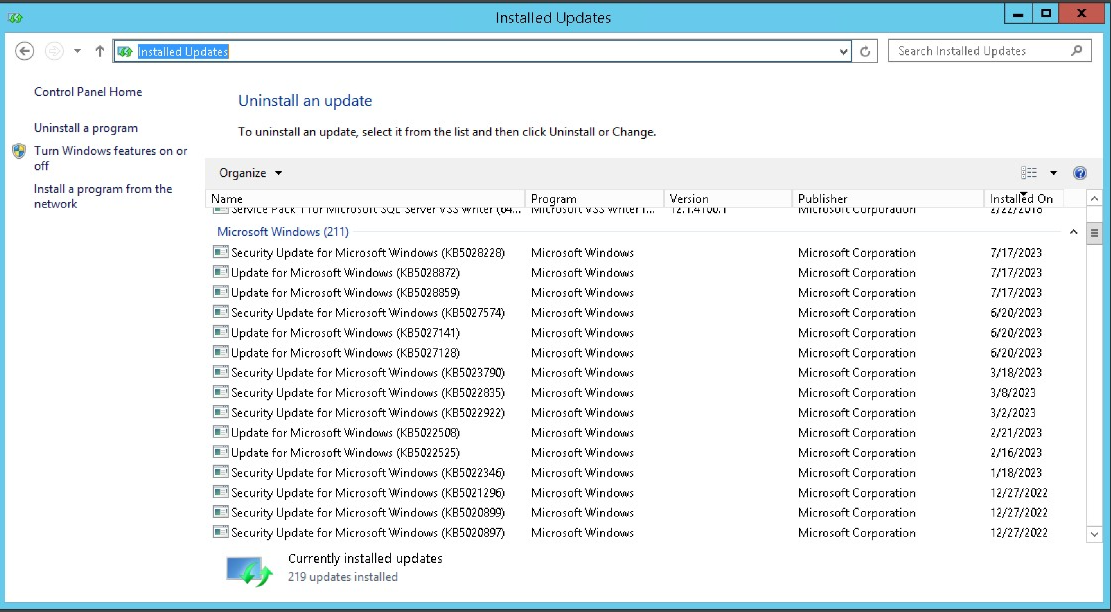This screenshot has height=612, width=1111.
Task: Click the scrollbar down arrow
Action: coord(1094,534)
